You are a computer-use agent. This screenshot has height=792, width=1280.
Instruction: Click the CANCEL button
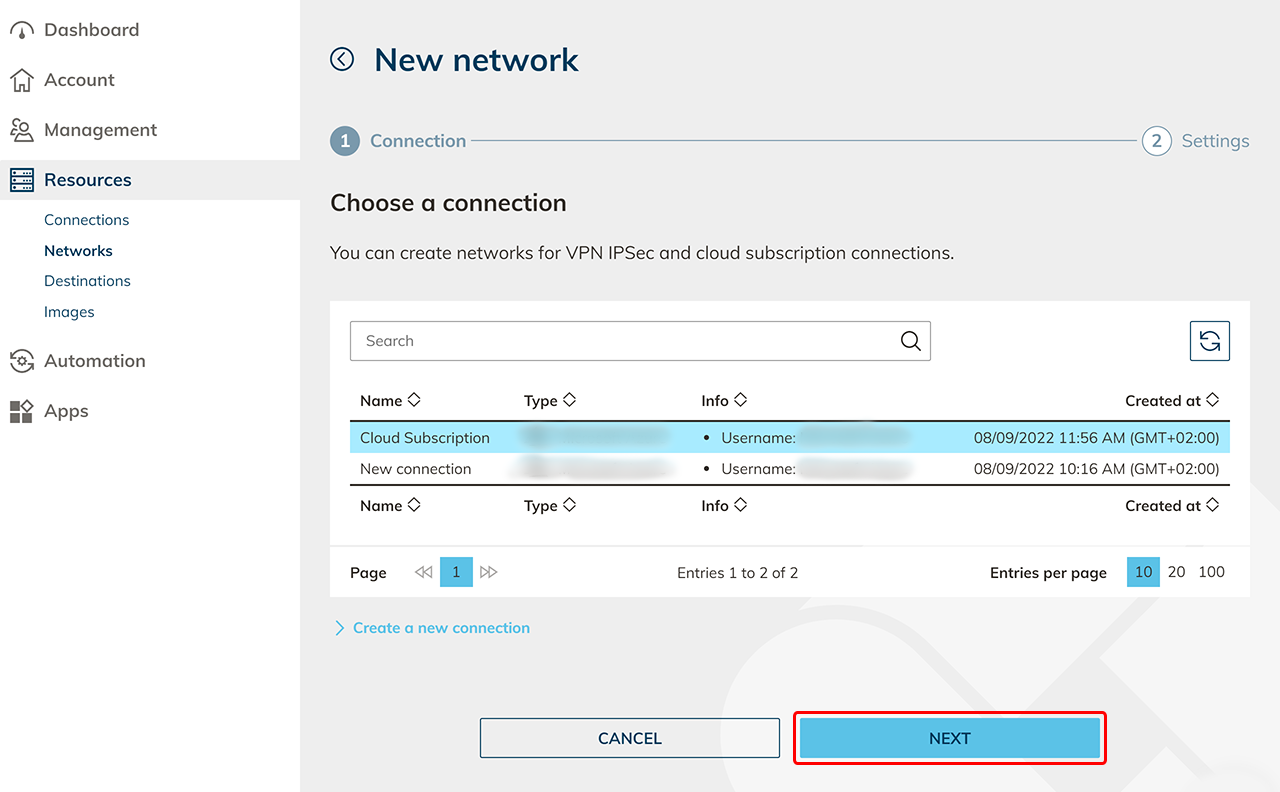630,738
